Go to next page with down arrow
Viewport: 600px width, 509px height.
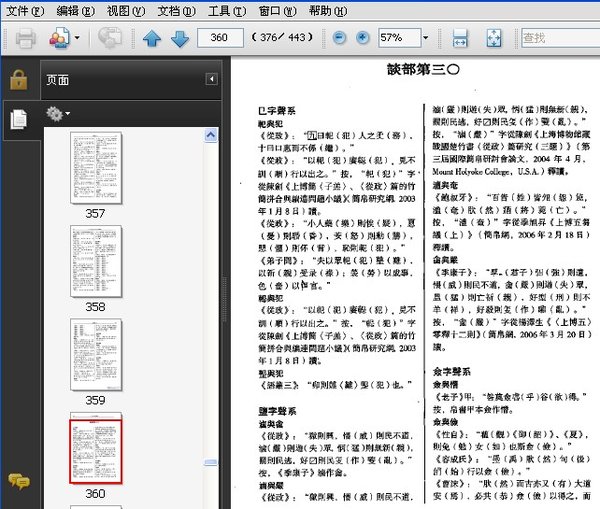[x=179, y=38]
